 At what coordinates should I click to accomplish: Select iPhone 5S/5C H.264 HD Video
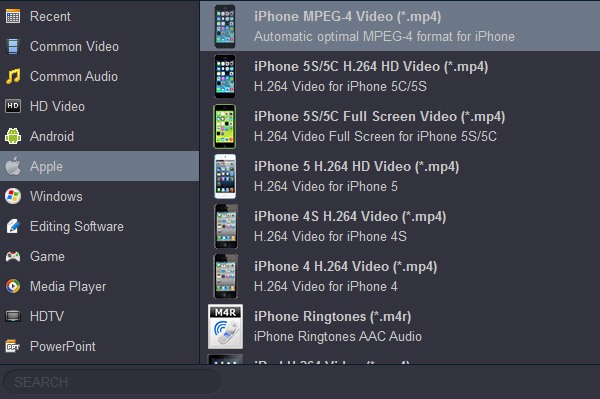tap(400, 76)
